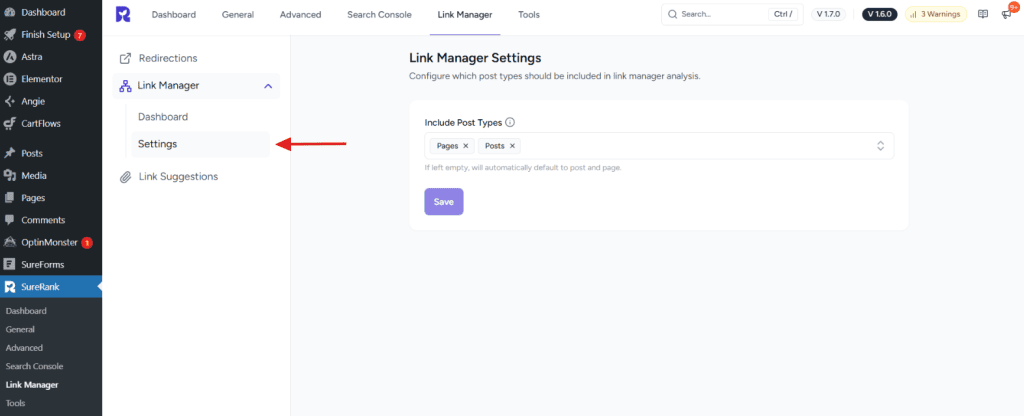Screen dimensions: 1024x416
Task: Click the Astra logo icon
Action: pos(9,57)
